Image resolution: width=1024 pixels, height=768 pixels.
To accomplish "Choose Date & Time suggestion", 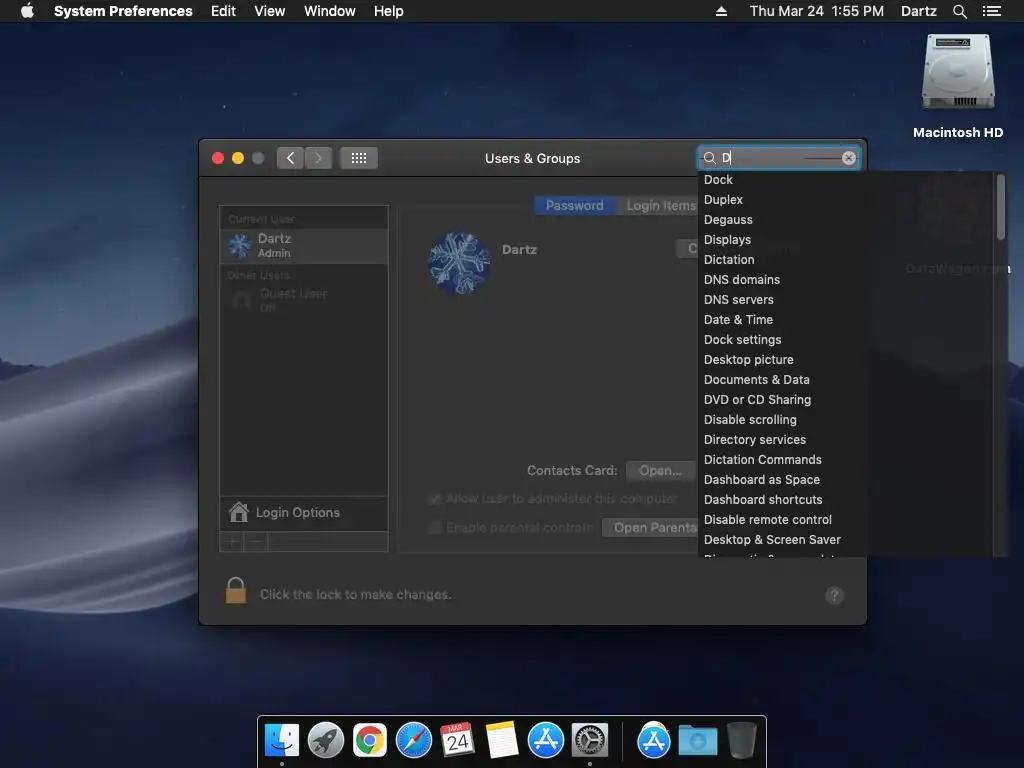I will 738,320.
